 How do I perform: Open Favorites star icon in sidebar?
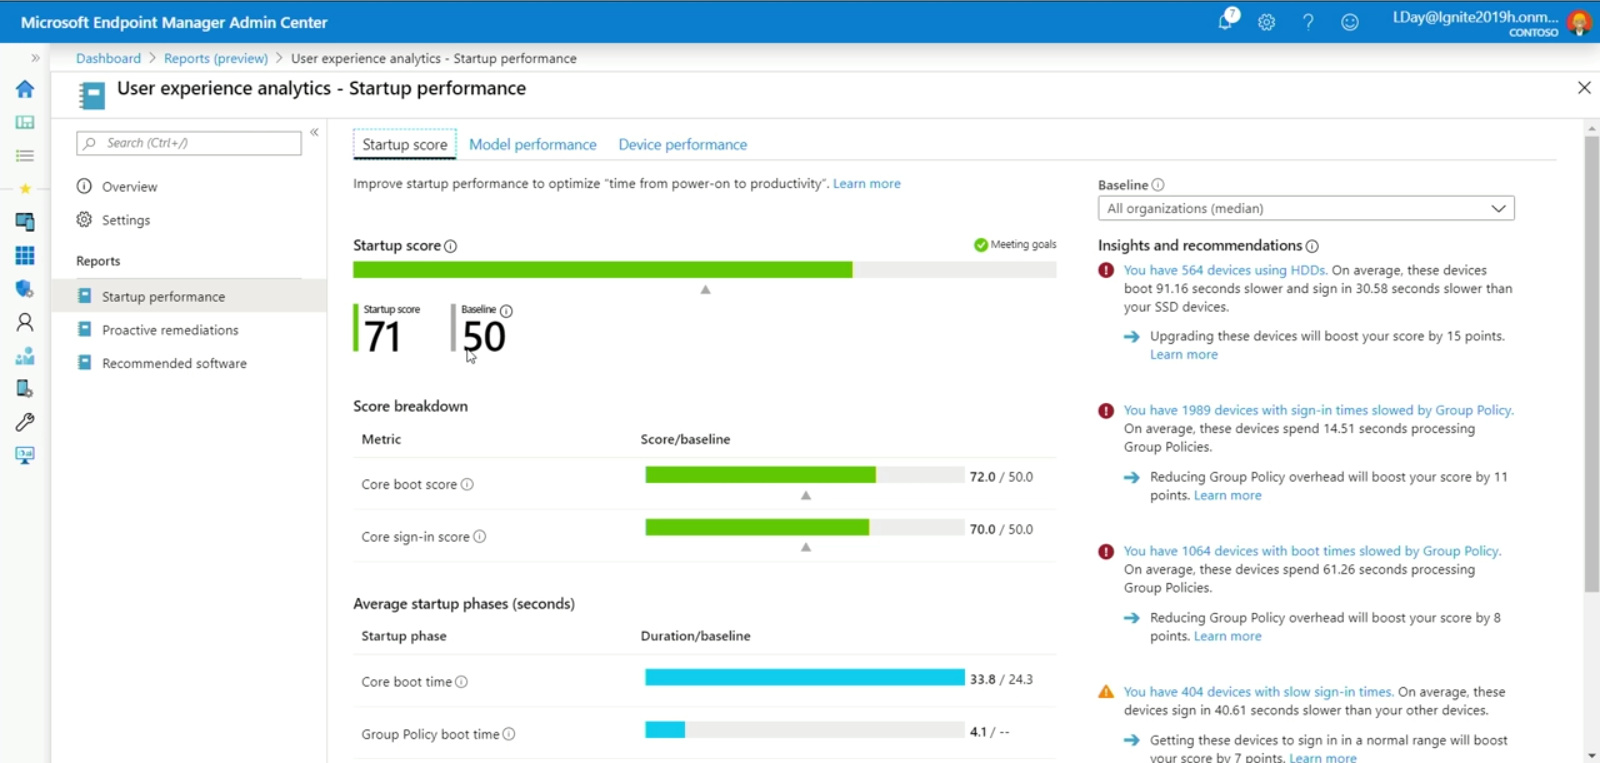pyautogui.click(x=25, y=188)
